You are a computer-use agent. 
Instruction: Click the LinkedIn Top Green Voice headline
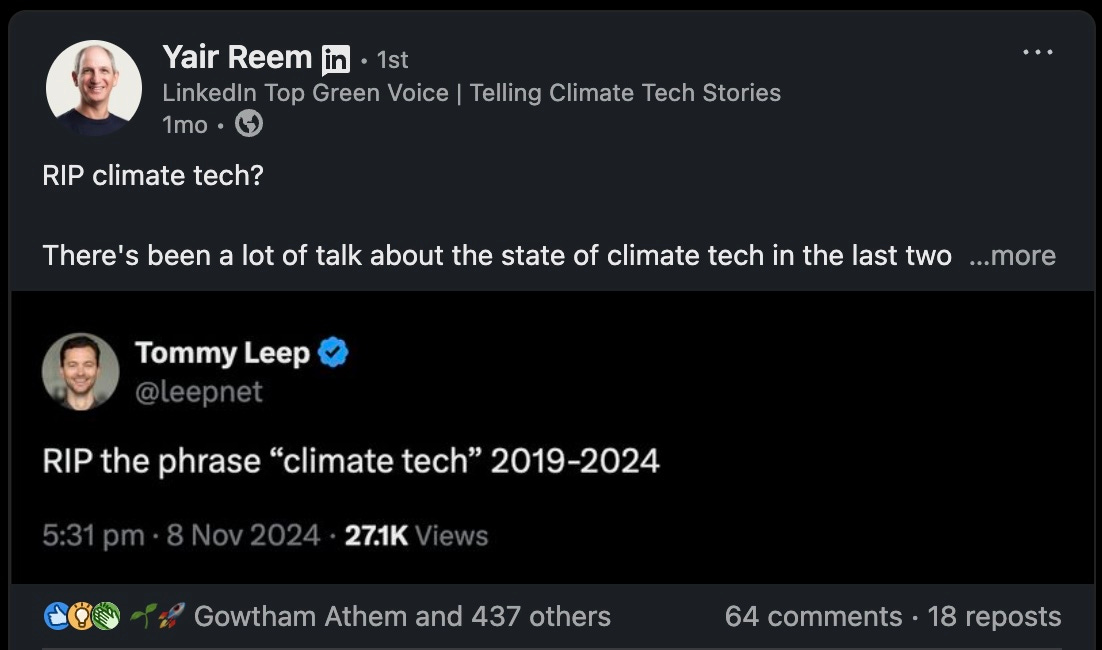pyautogui.click(x=472, y=93)
